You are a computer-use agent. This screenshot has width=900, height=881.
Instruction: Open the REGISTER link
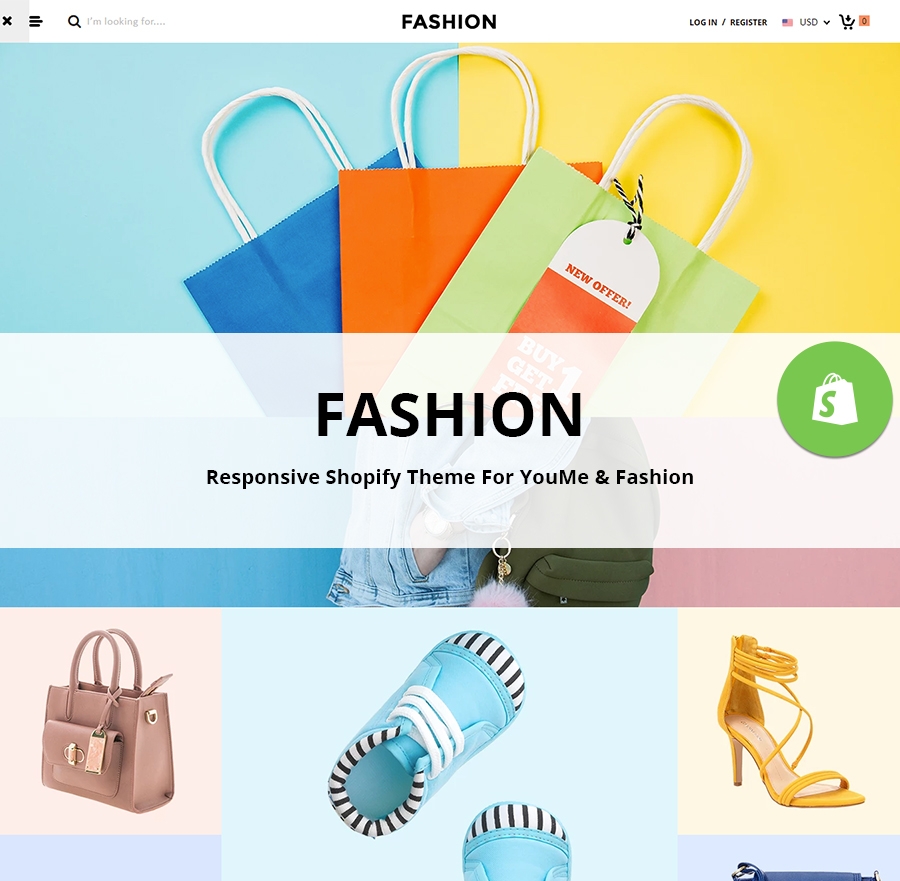(x=748, y=22)
